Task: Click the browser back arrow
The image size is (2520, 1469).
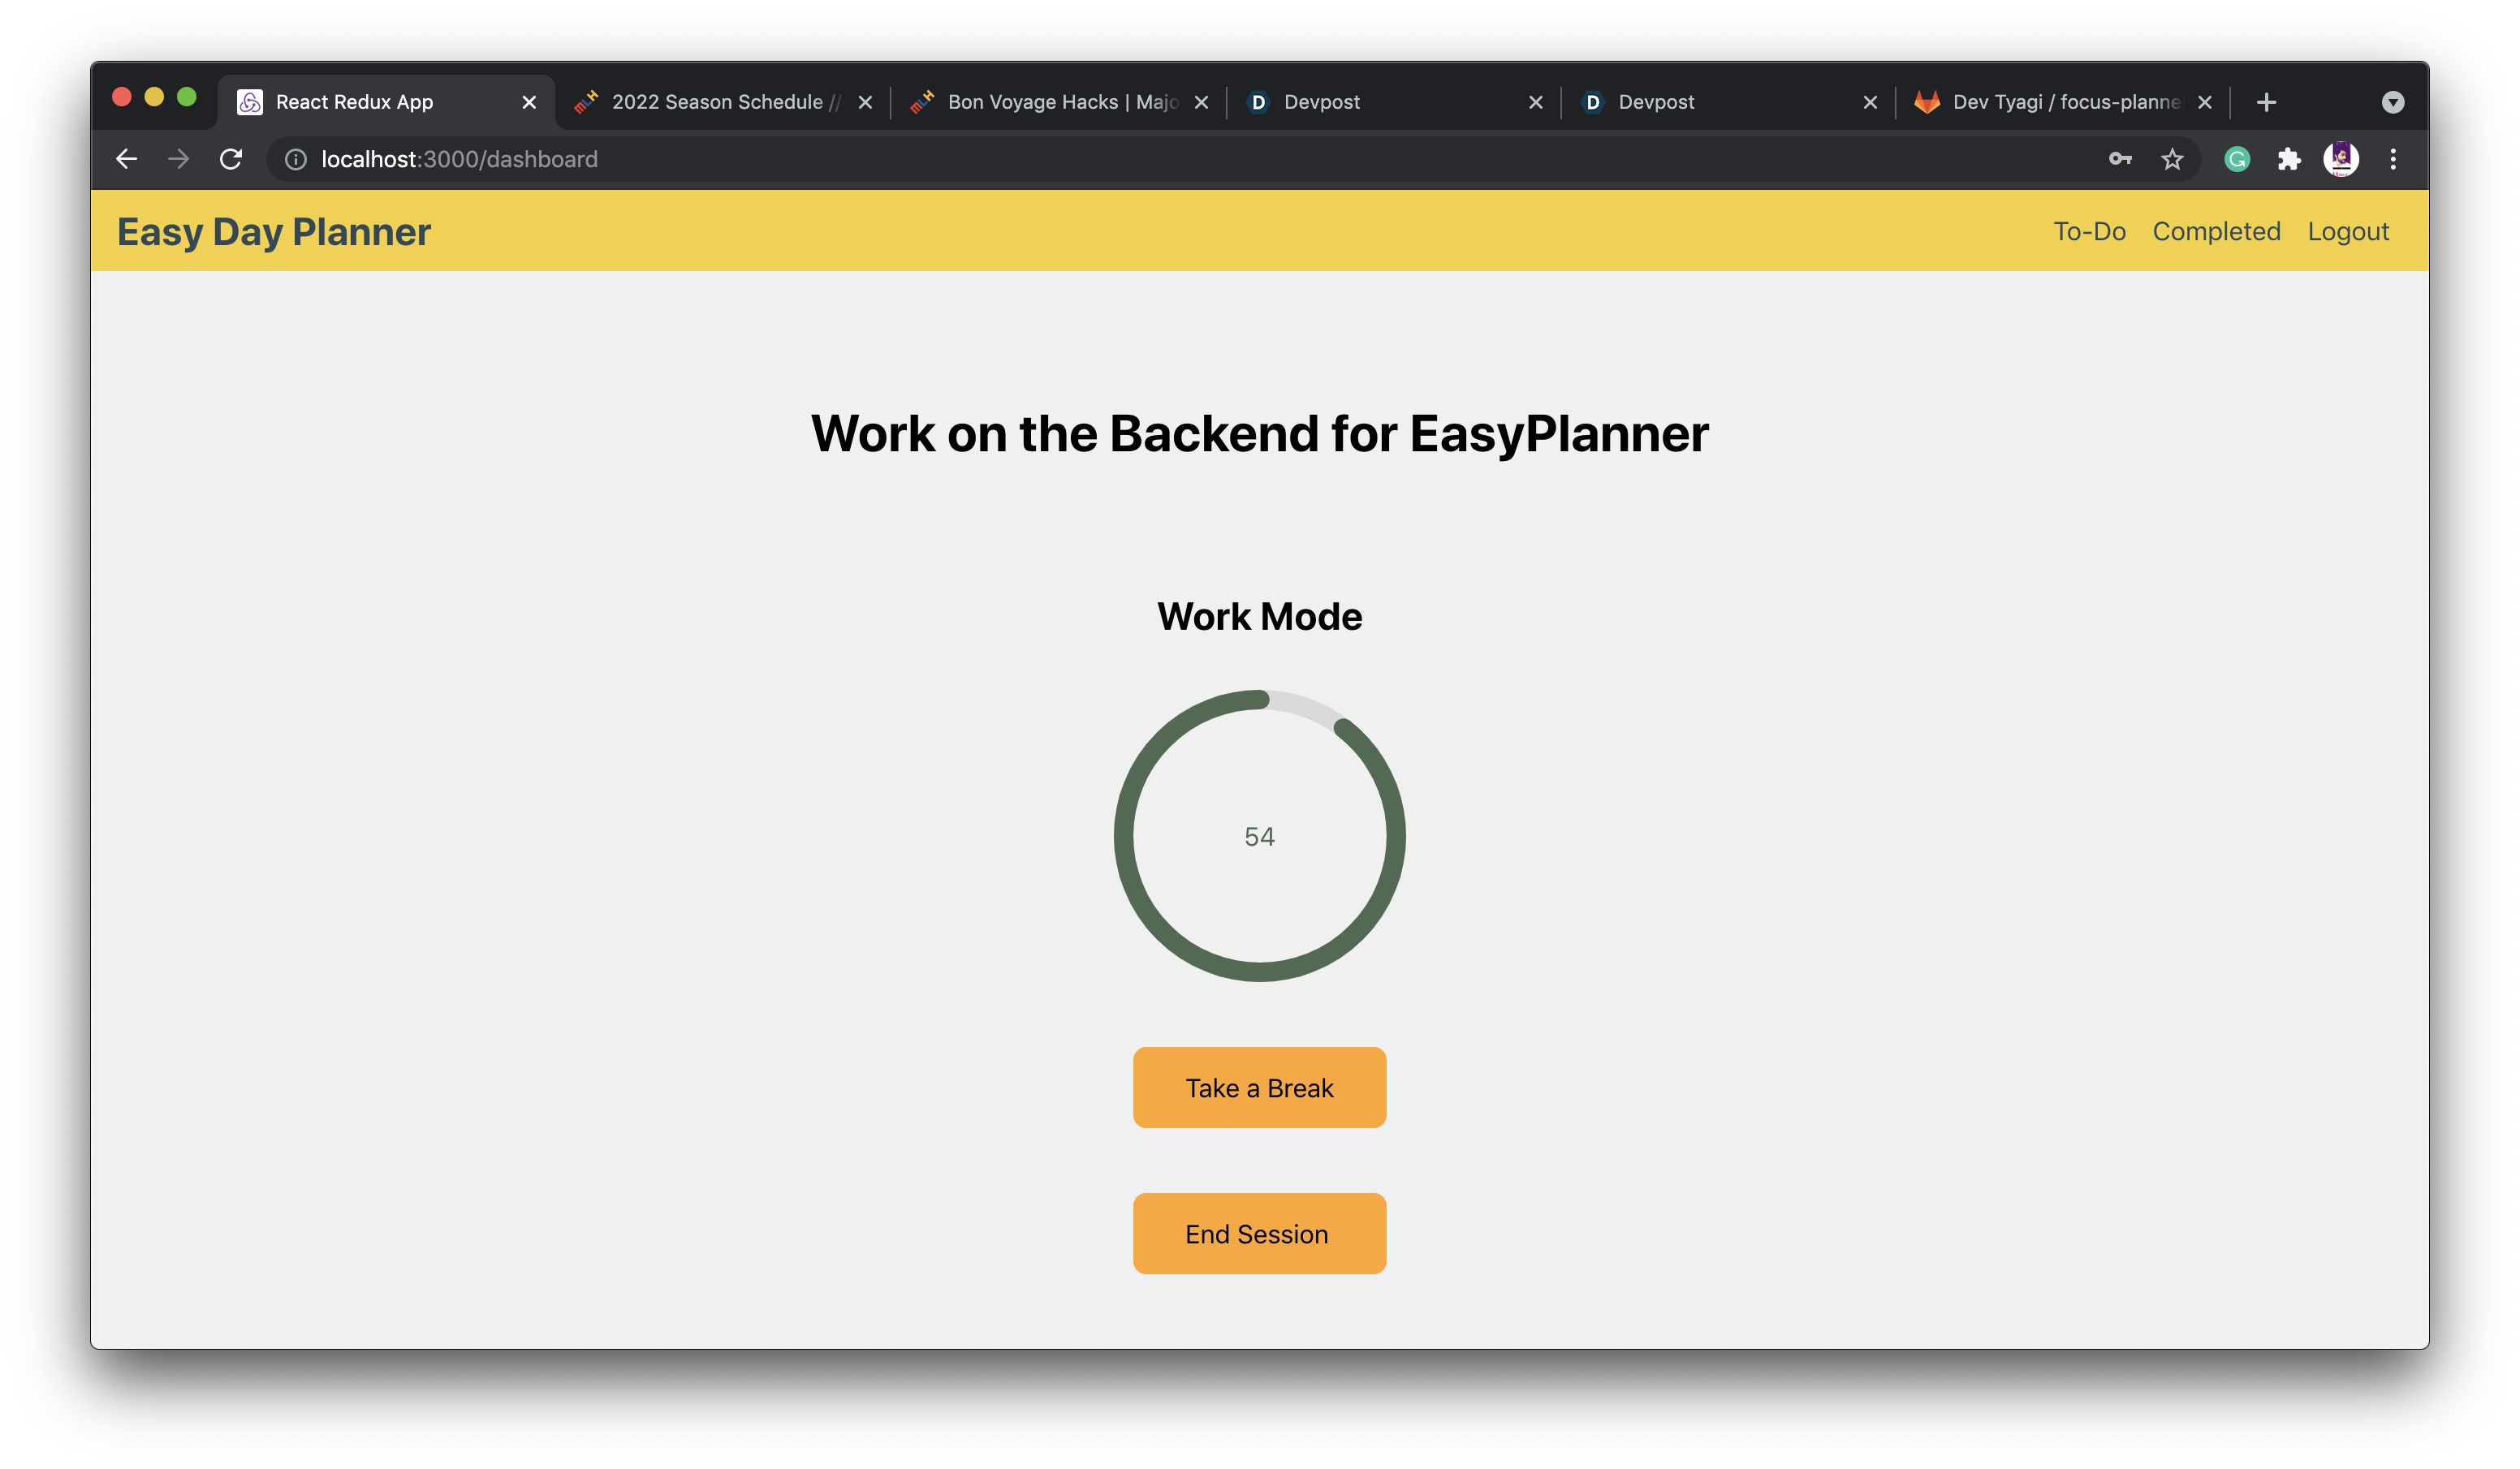Action: 126,159
